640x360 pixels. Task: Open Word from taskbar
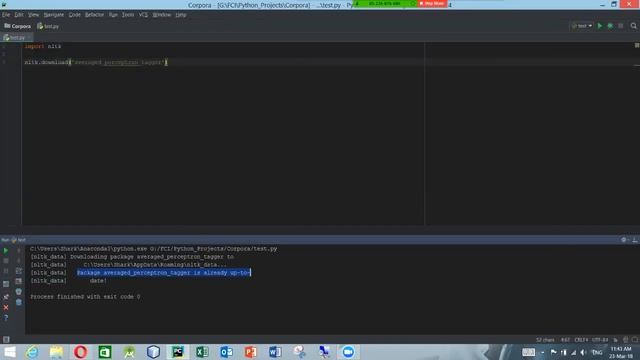(x=275, y=352)
